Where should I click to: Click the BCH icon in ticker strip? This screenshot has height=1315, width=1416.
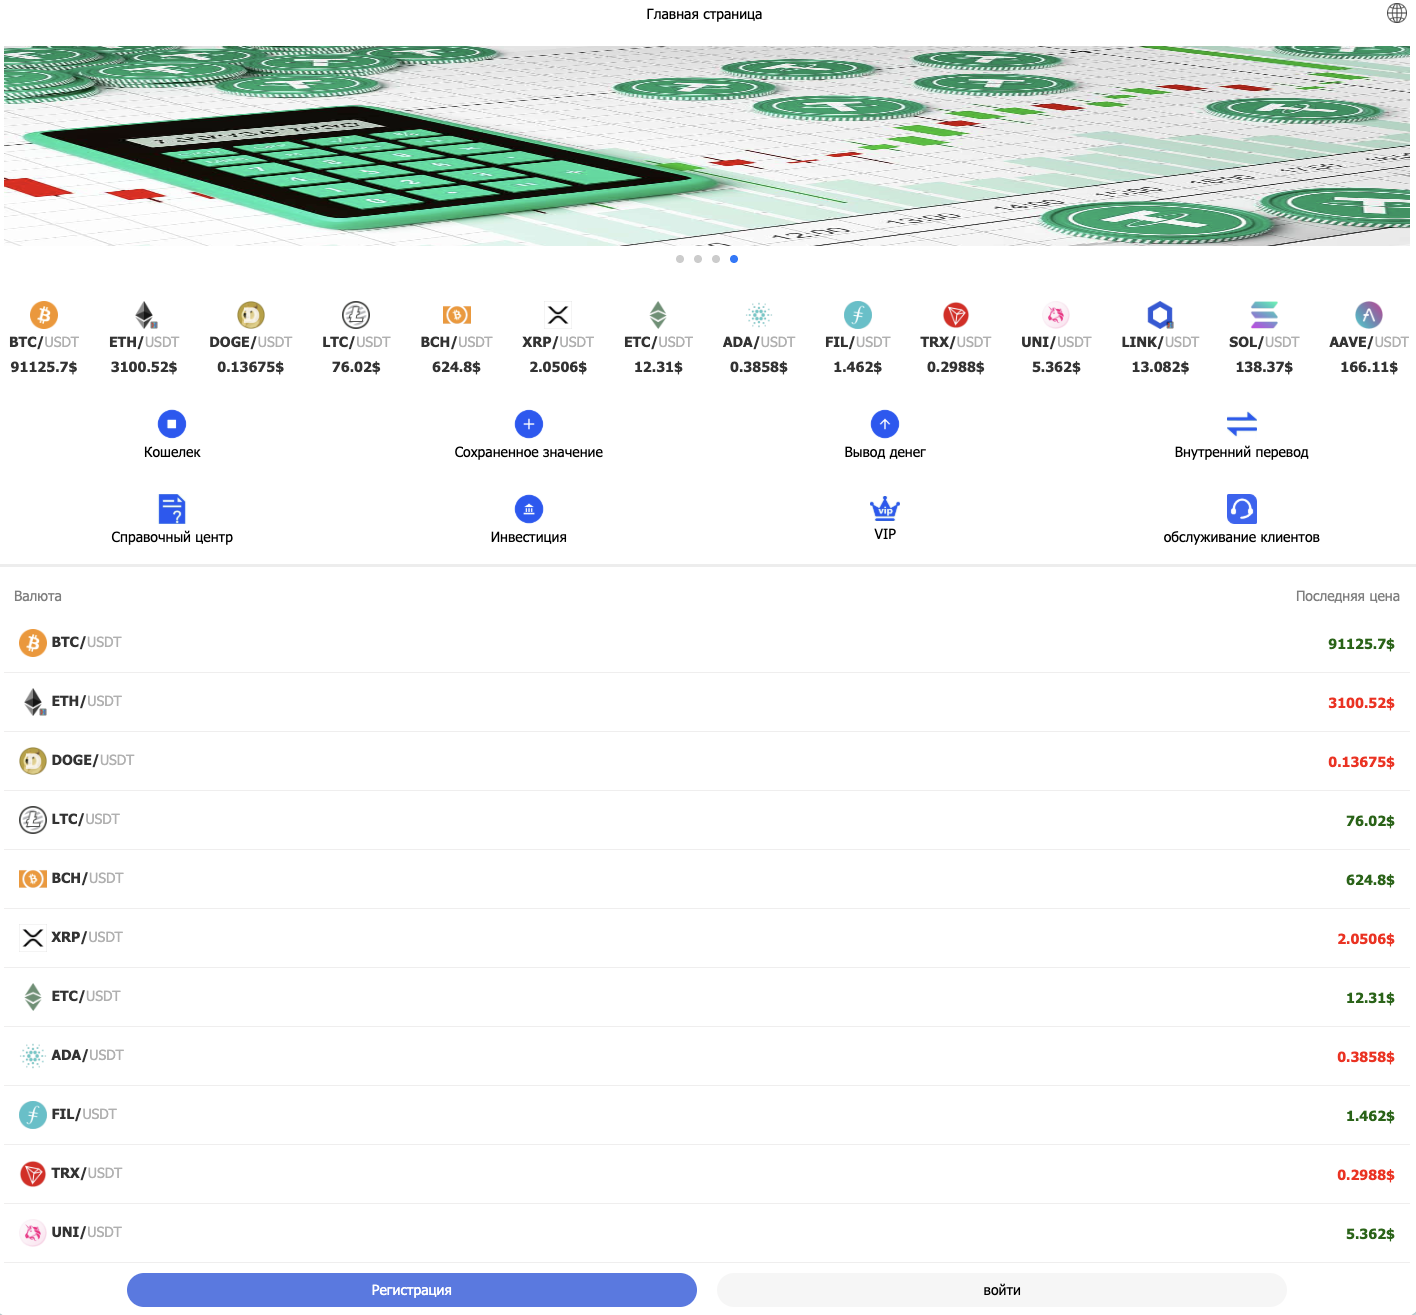pyautogui.click(x=457, y=315)
